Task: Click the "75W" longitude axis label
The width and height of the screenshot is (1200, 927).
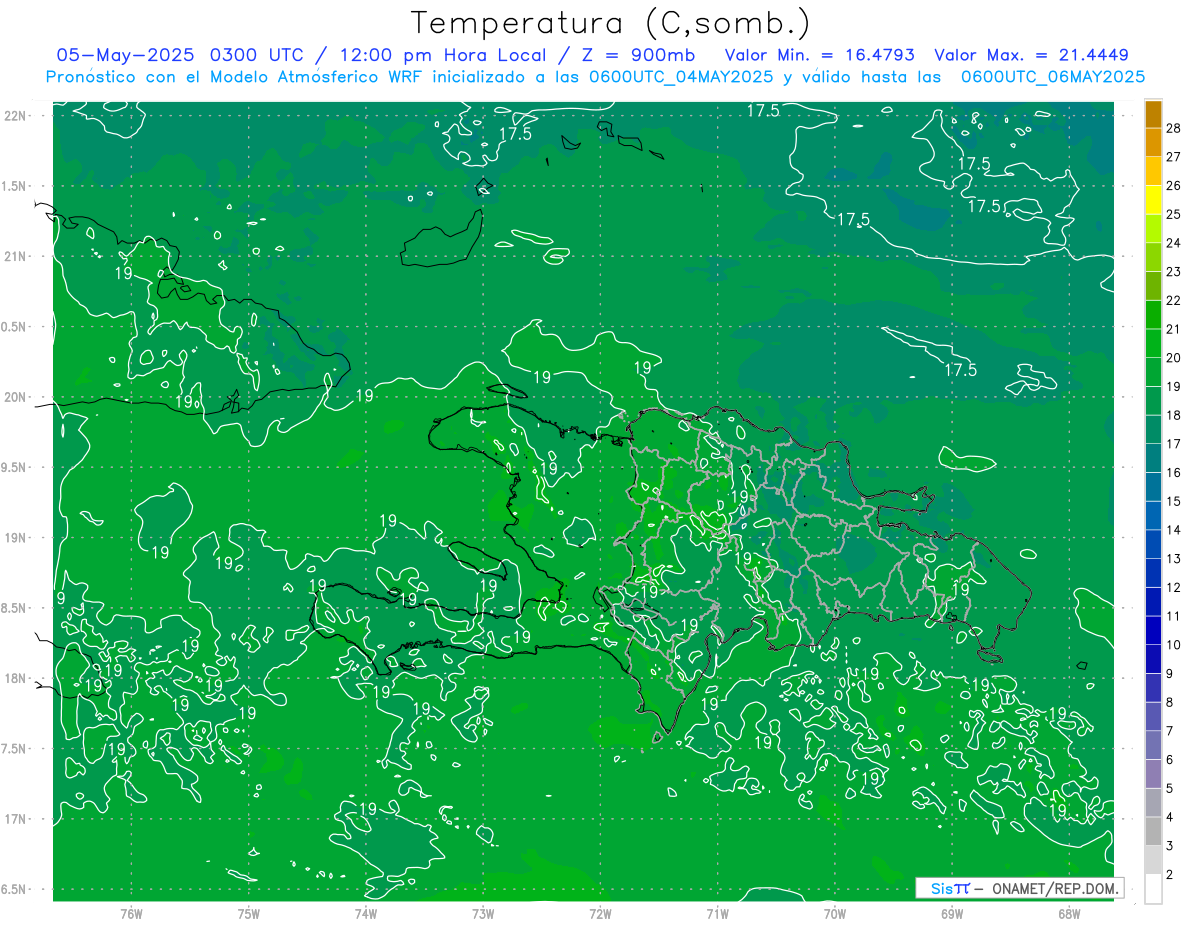Action: pos(249,914)
